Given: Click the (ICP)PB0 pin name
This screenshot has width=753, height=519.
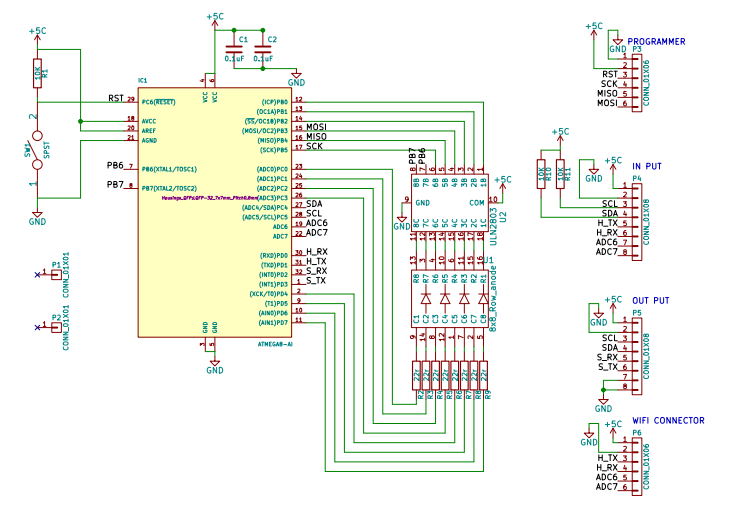Looking at the screenshot, I should tap(275, 102).
